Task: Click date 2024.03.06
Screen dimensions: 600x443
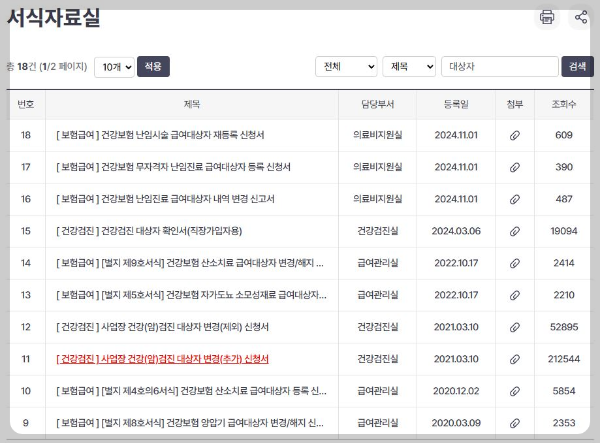Action: pyautogui.click(x=456, y=231)
